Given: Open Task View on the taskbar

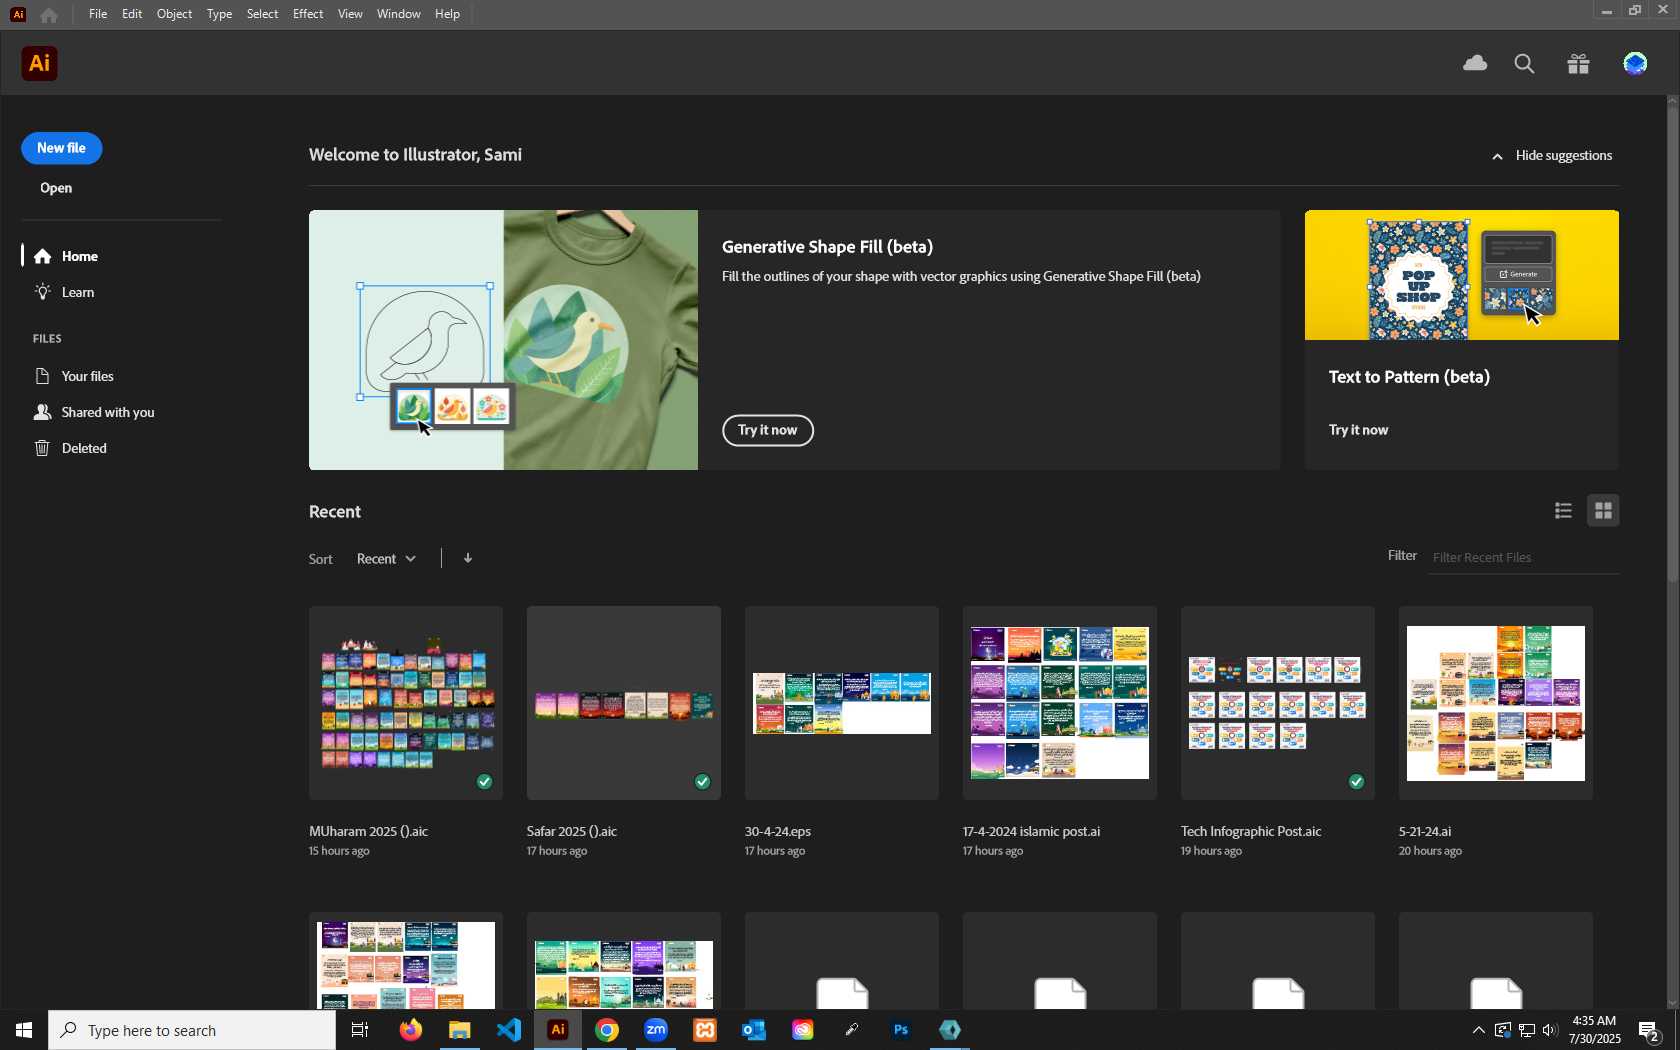Looking at the screenshot, I should coord(360,1030).
